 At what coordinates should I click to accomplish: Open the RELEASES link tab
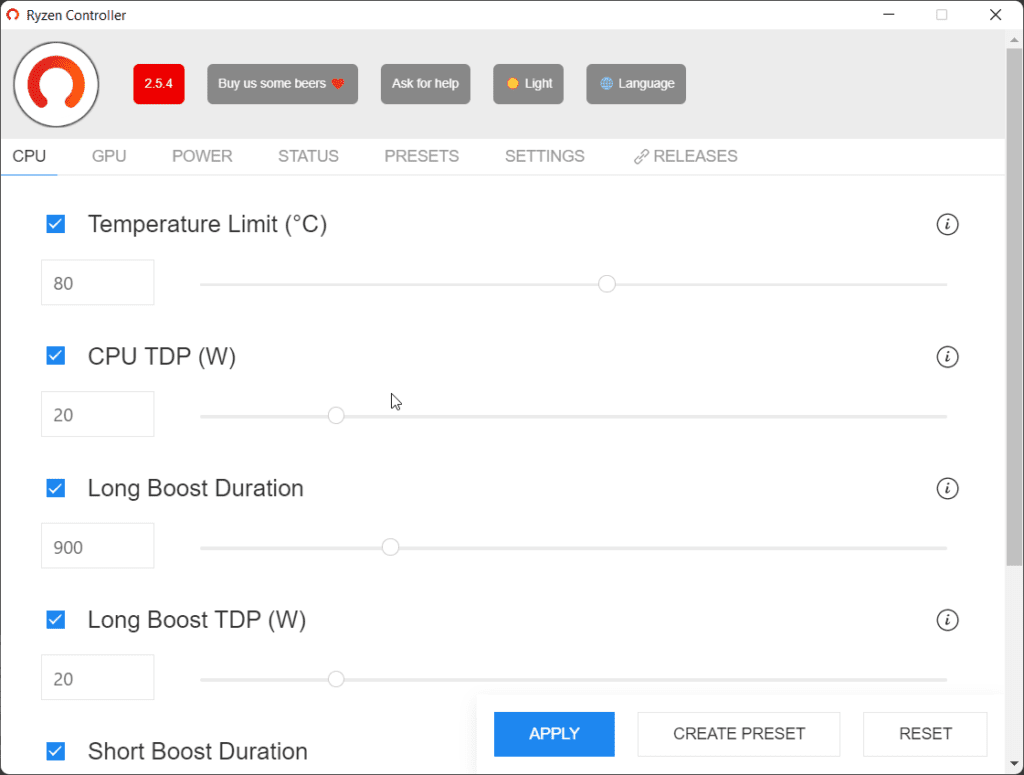(685, 156)
